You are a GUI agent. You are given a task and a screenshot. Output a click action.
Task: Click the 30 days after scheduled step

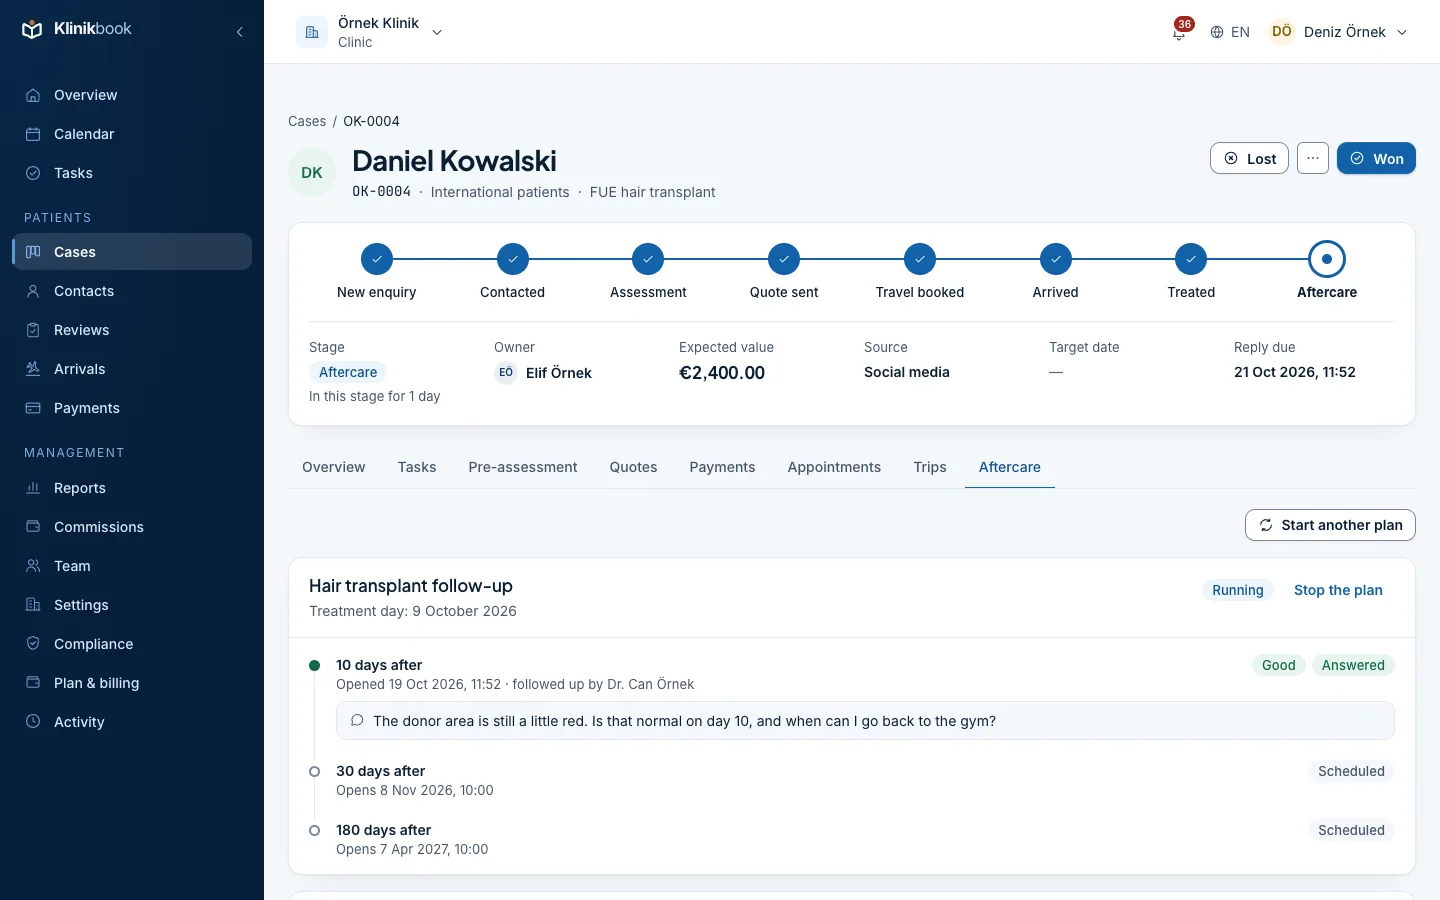852,780
